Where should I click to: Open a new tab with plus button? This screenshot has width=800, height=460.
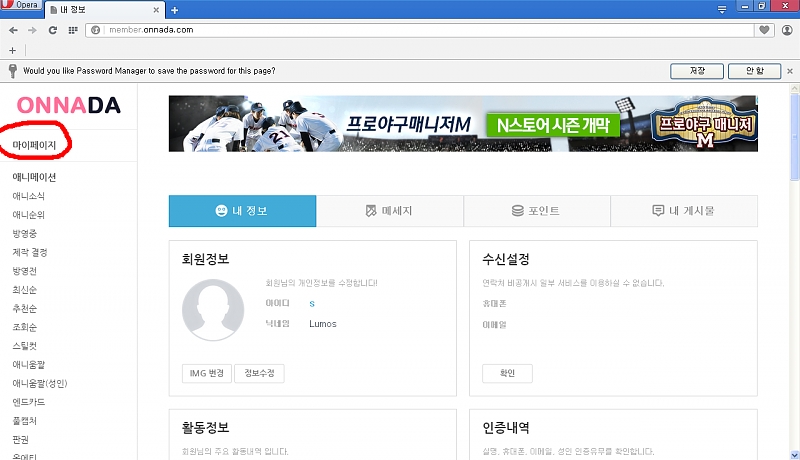pyautogui.click(x=175, y=10)
